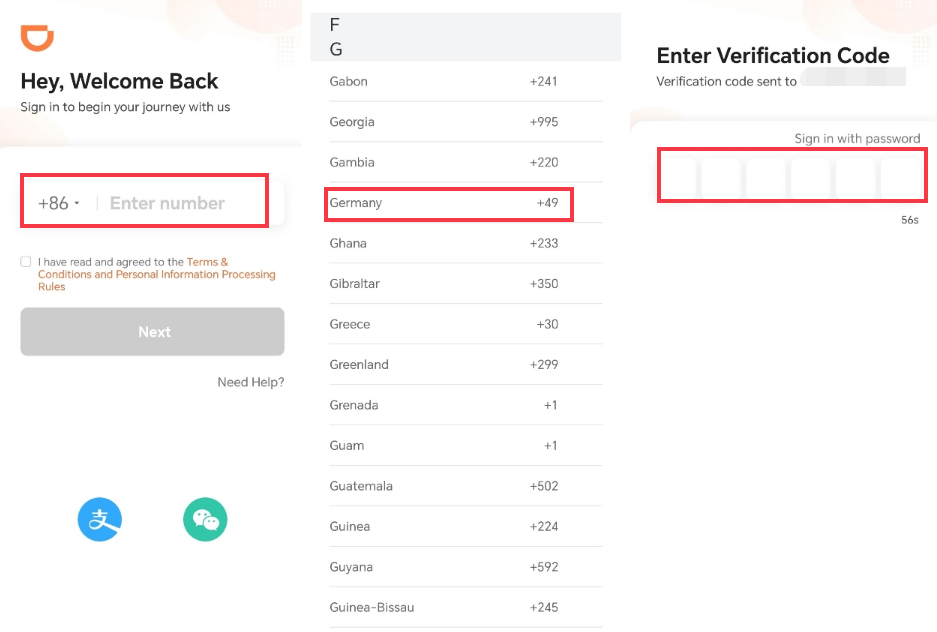Viewport: 937px width, 632px height.
Task: Jump to index letter F
Action: pyautogui.click(x=335, y=25)
